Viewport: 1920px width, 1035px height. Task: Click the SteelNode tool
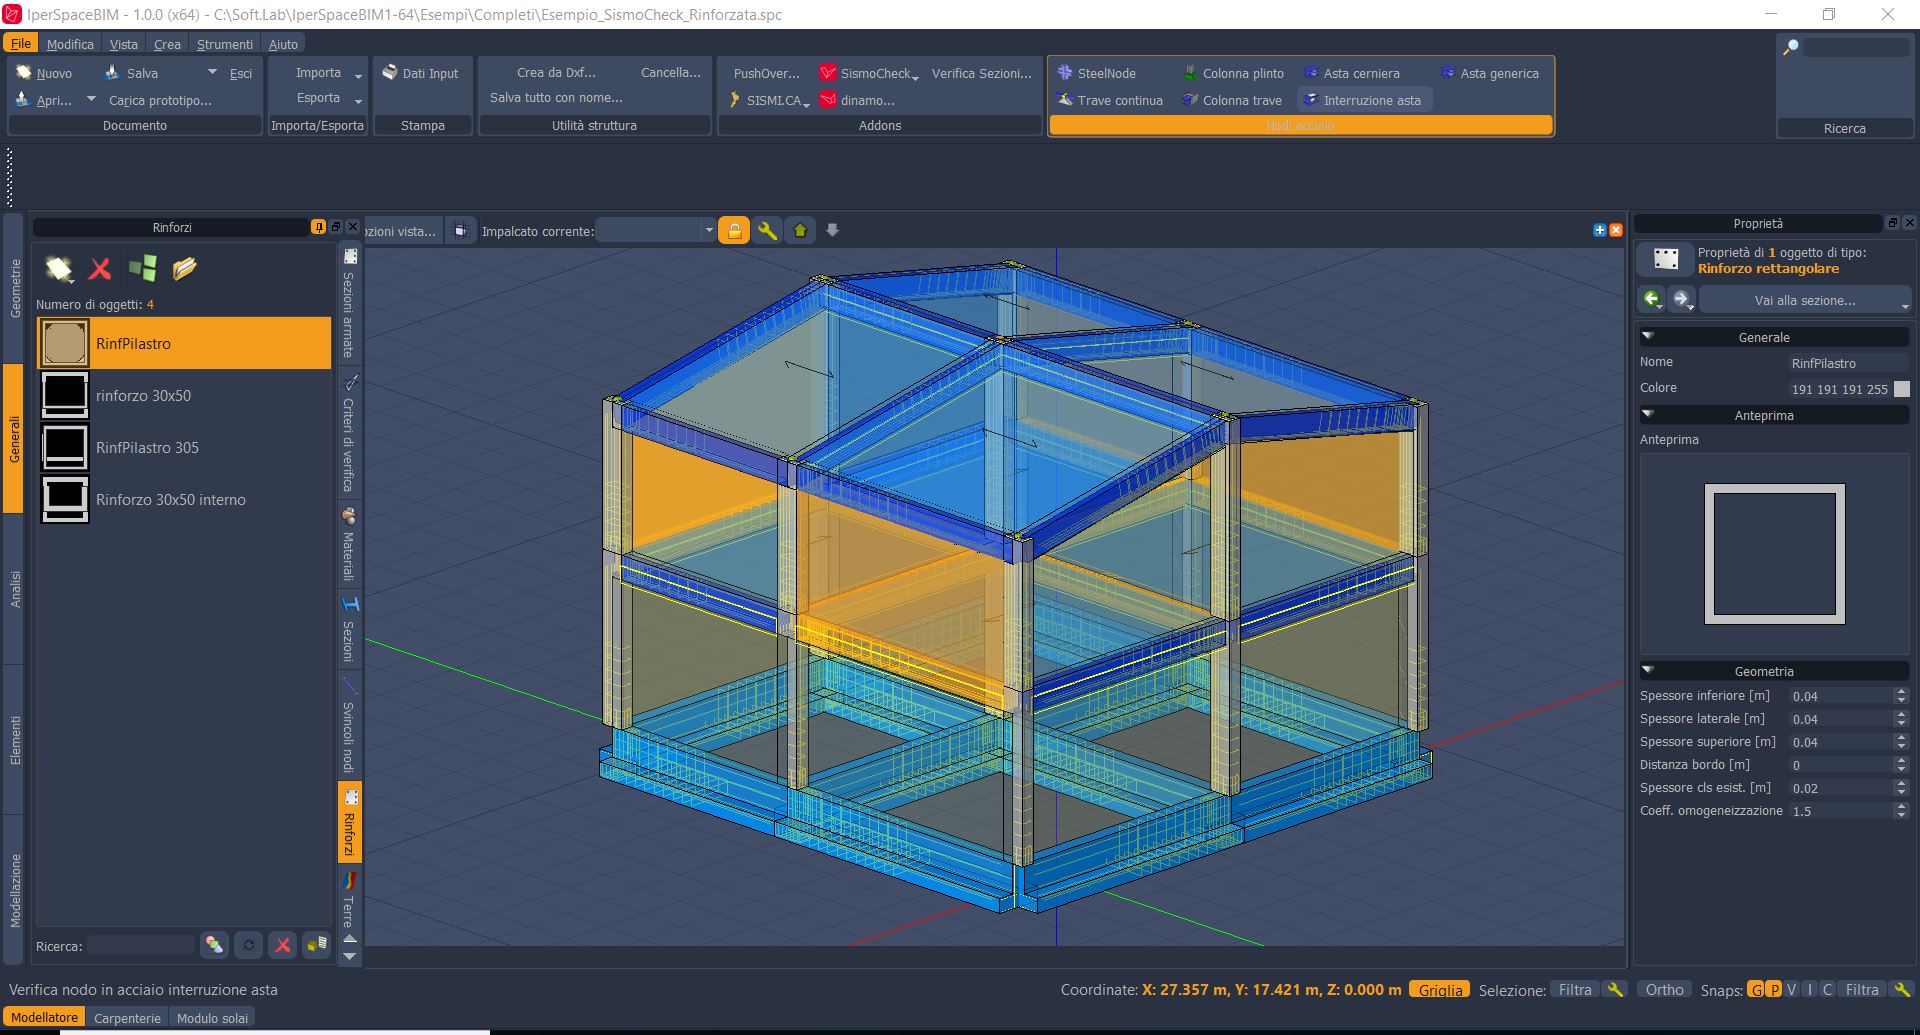(x=1097, y=73)
